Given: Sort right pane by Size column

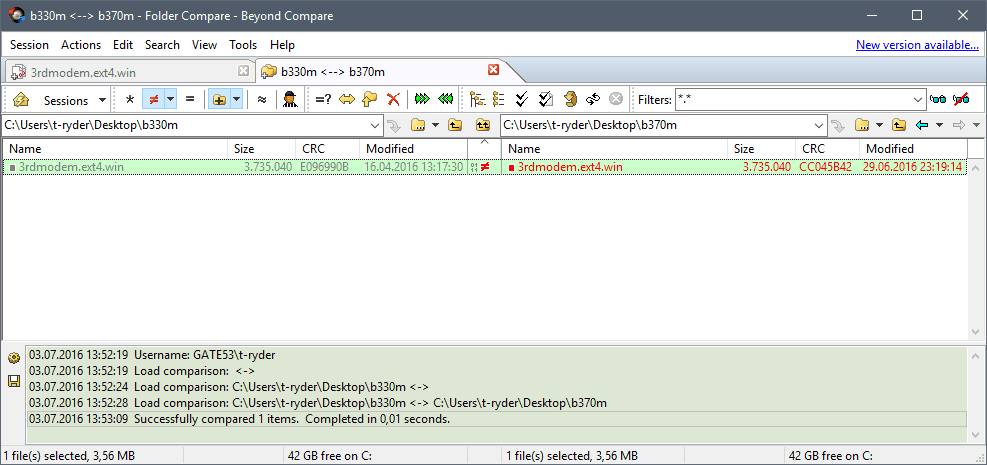Looking at the screenshot, I should 762,149.
